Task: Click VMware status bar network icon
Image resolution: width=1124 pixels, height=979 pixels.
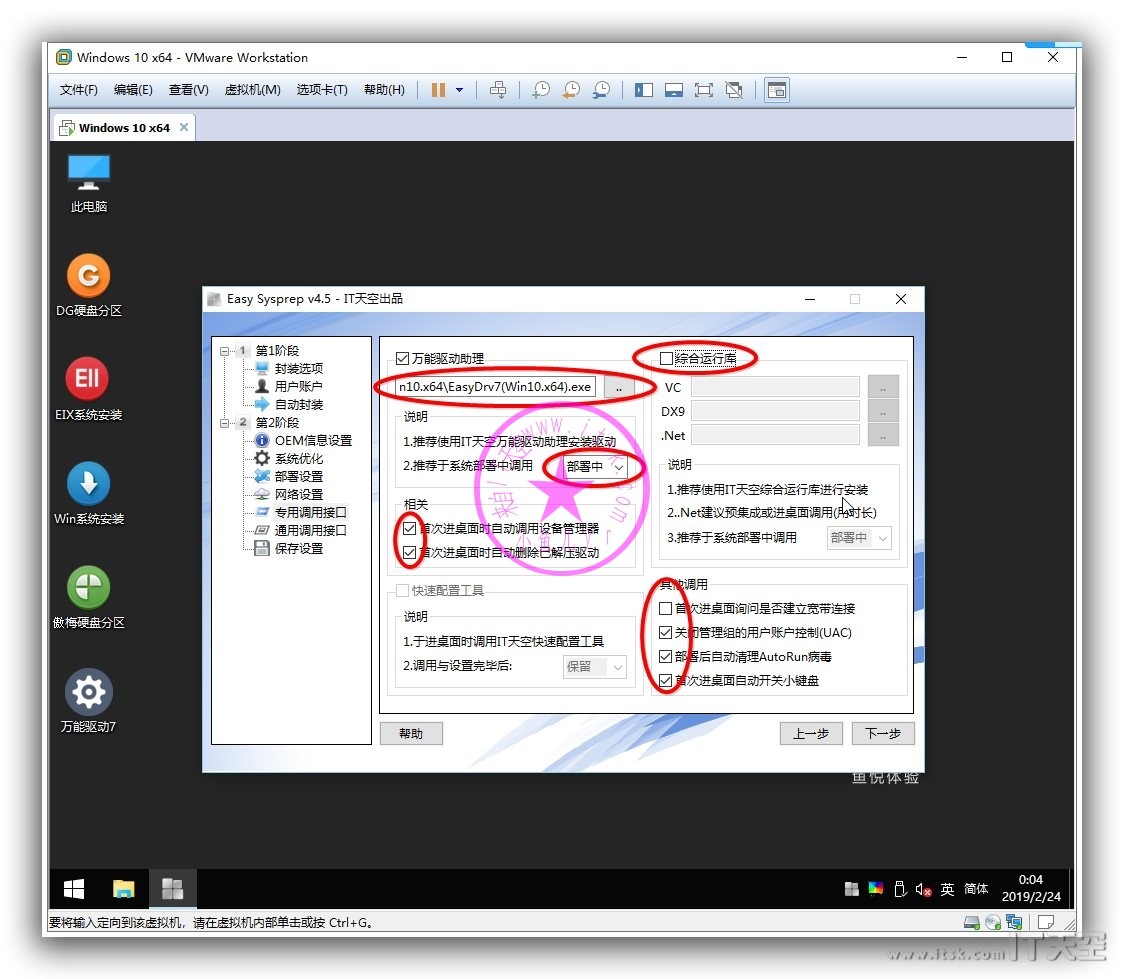Action: coord(1014,922)
